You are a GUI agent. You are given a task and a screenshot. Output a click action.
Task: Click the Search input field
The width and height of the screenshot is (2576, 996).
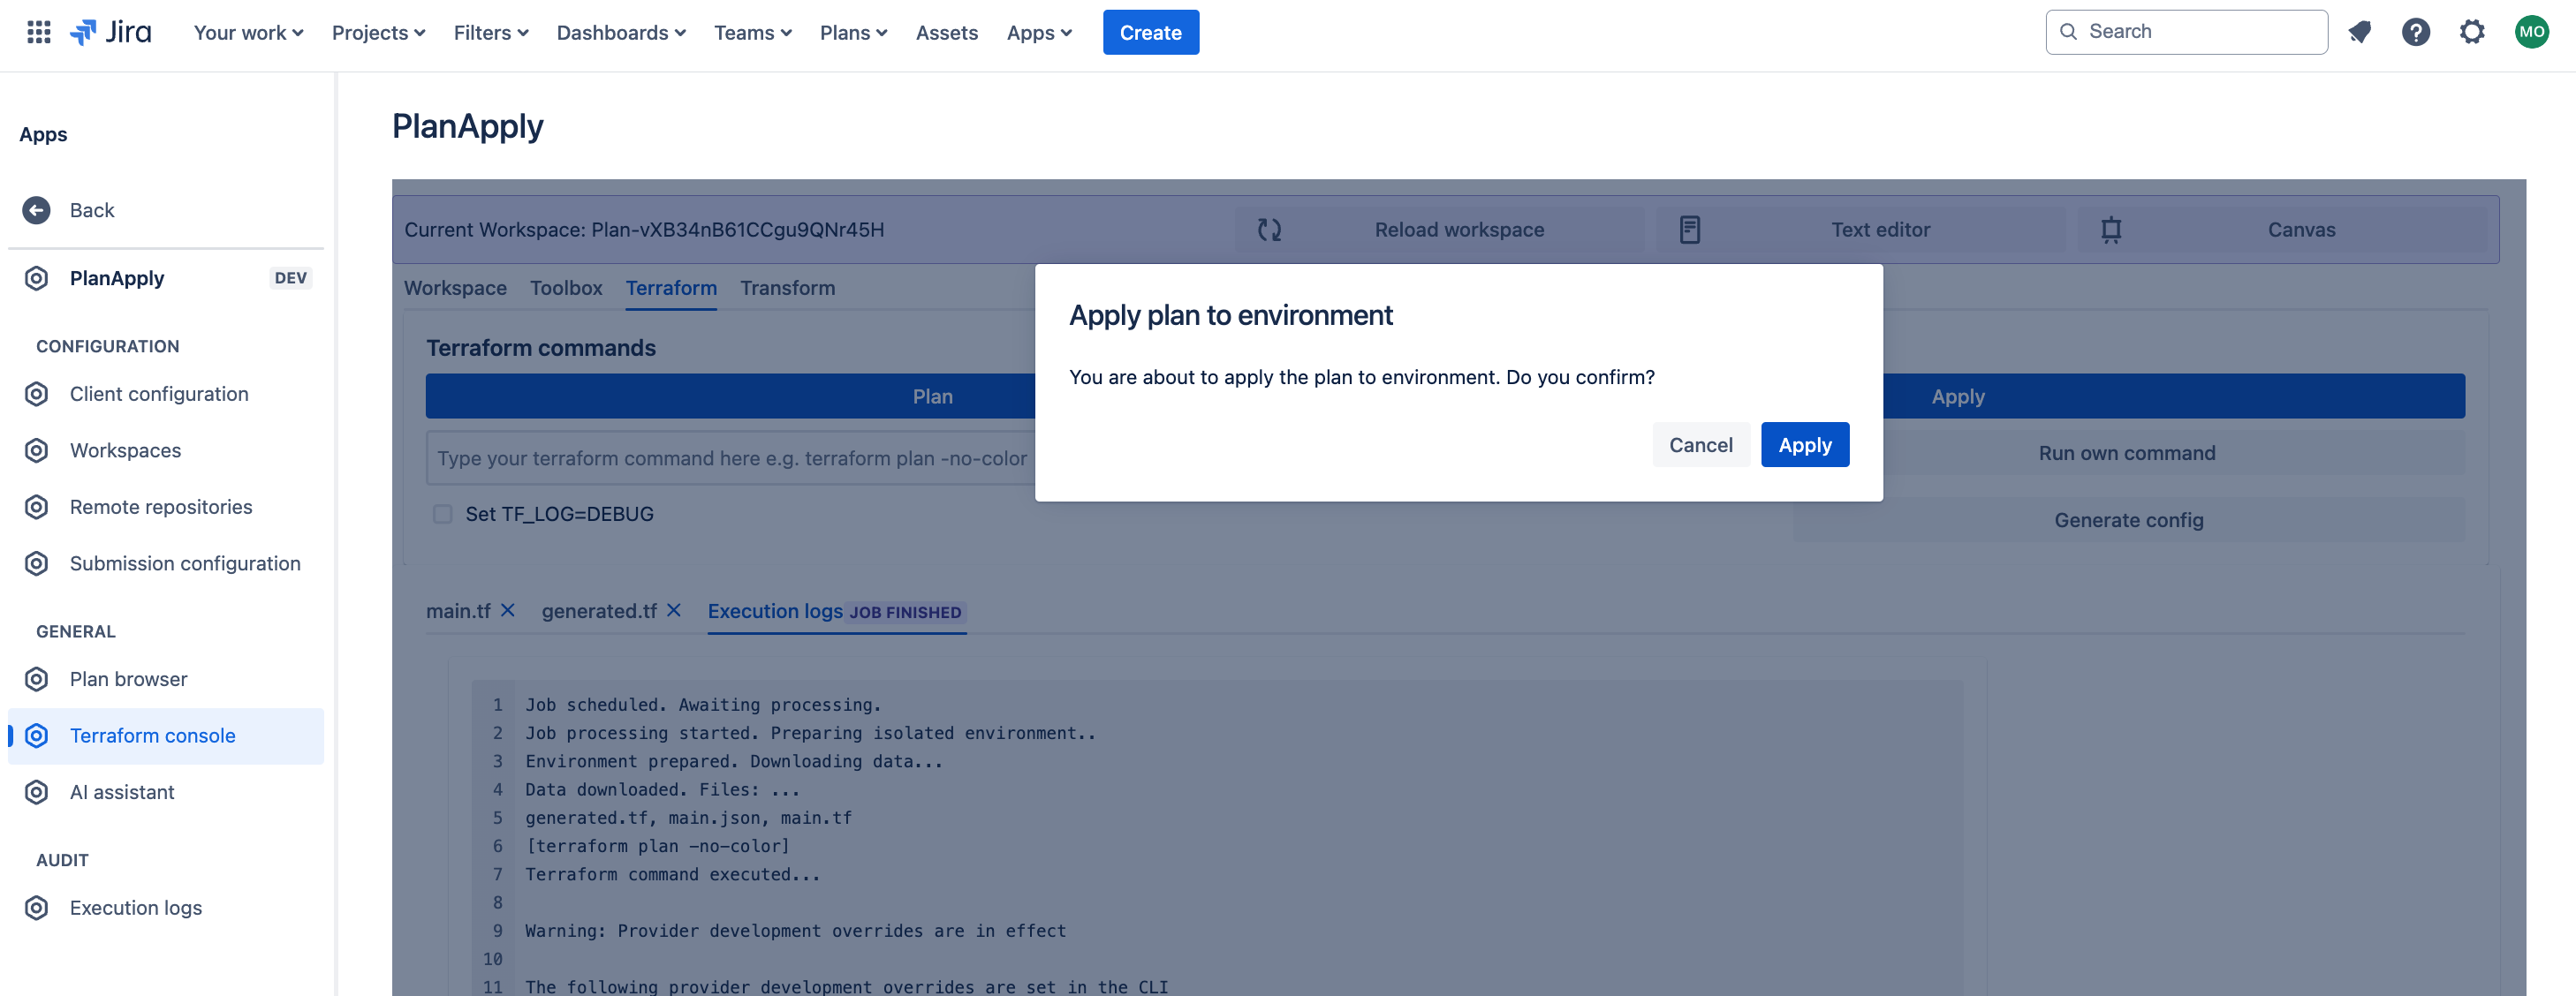(x=2186, y=32)
